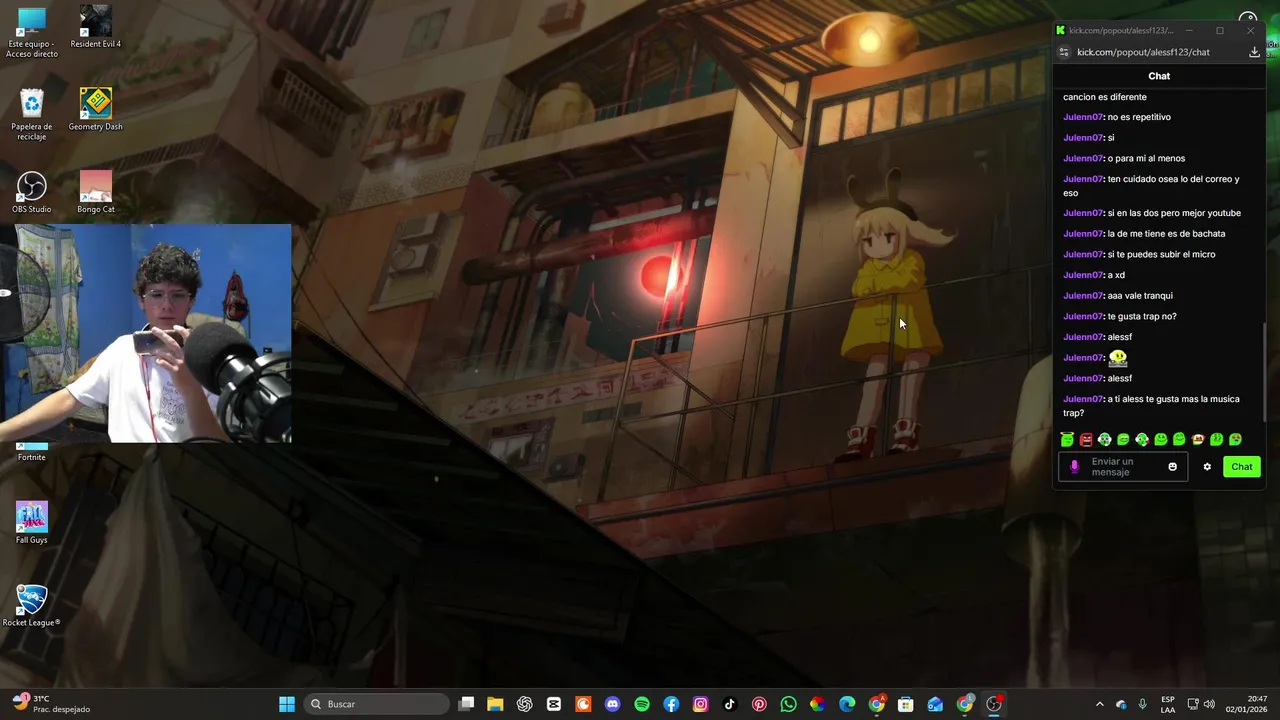The height and width of the screenshot is (720, 1280).
Task: Select the Bongo Cat desktop icon
Action: tap(96, 192)
